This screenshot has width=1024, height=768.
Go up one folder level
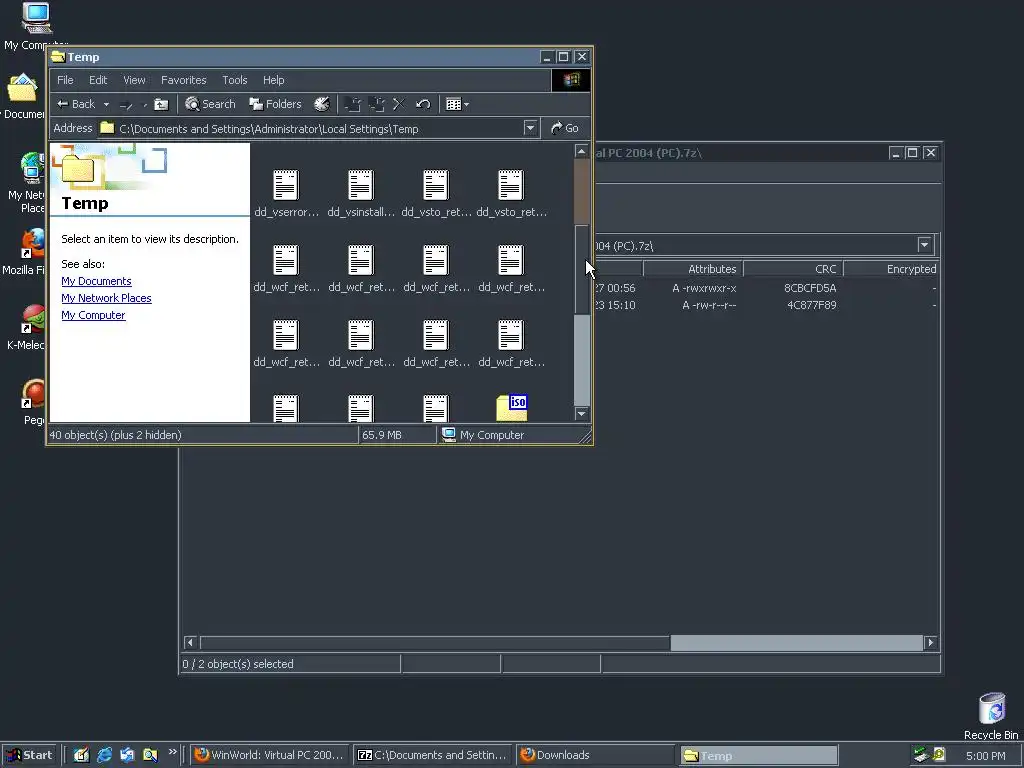click(161, 104)
